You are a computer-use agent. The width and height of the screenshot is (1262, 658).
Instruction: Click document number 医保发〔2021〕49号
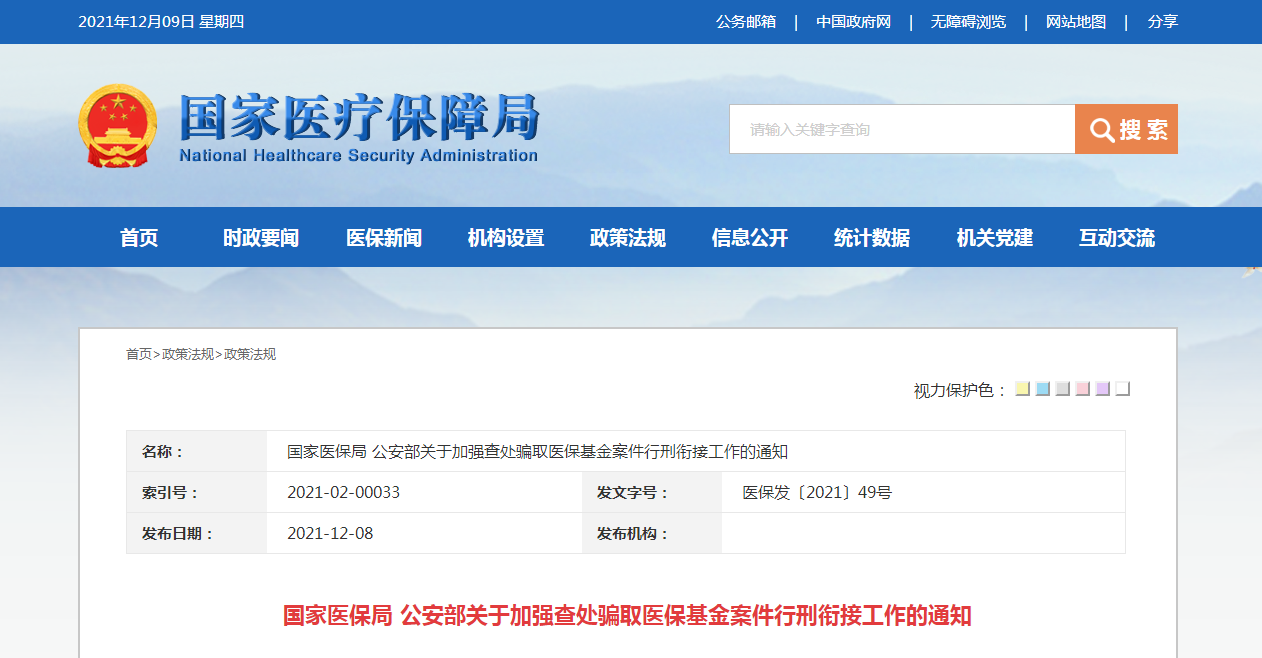[817, 493]
